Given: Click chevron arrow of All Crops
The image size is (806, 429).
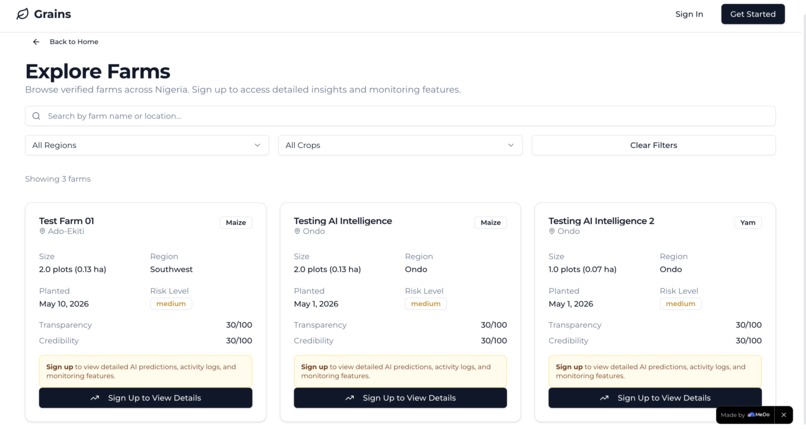Looking at the screenshot, I should [x=510, y=145].
